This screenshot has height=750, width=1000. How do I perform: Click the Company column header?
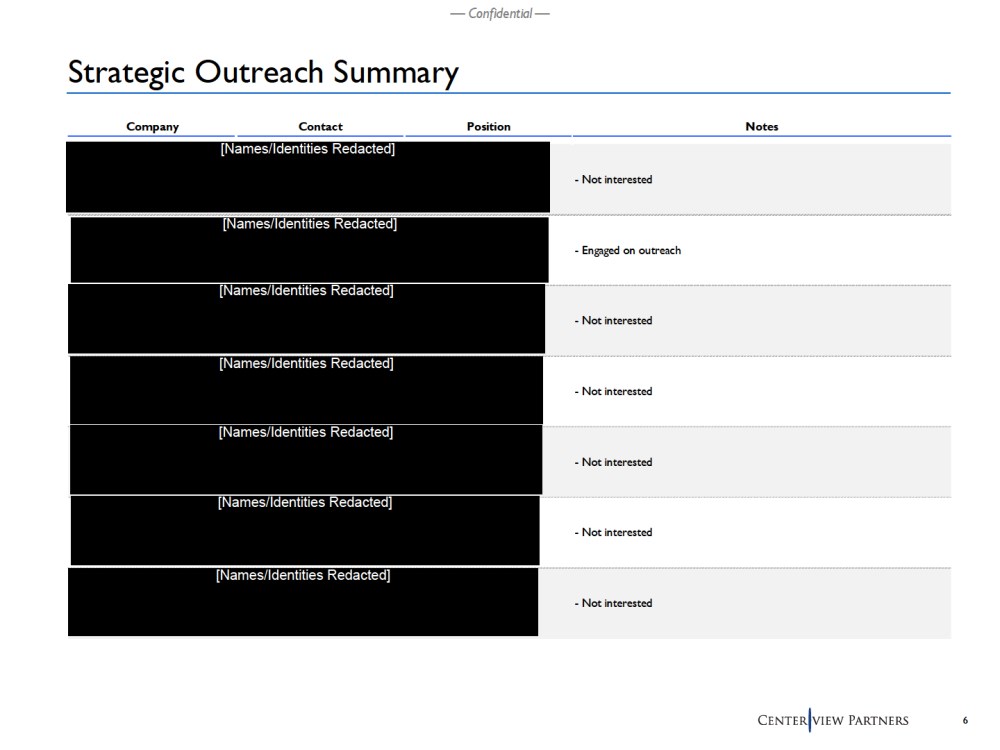point(152,127)
